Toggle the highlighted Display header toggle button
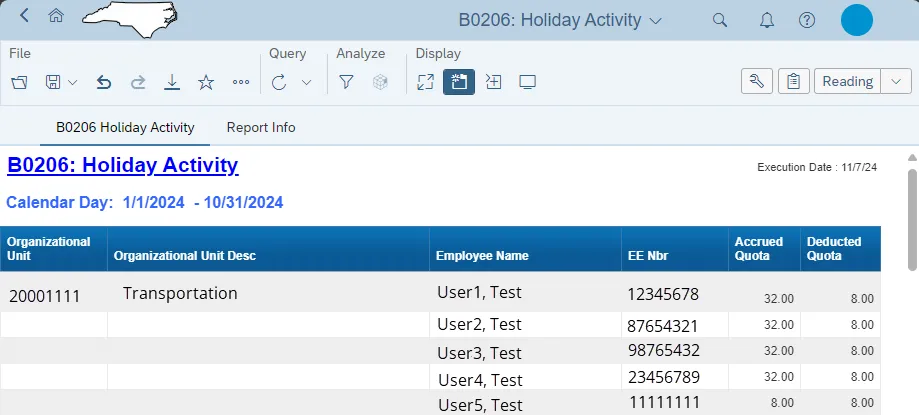919x415 pixels. tap(459, 82)
